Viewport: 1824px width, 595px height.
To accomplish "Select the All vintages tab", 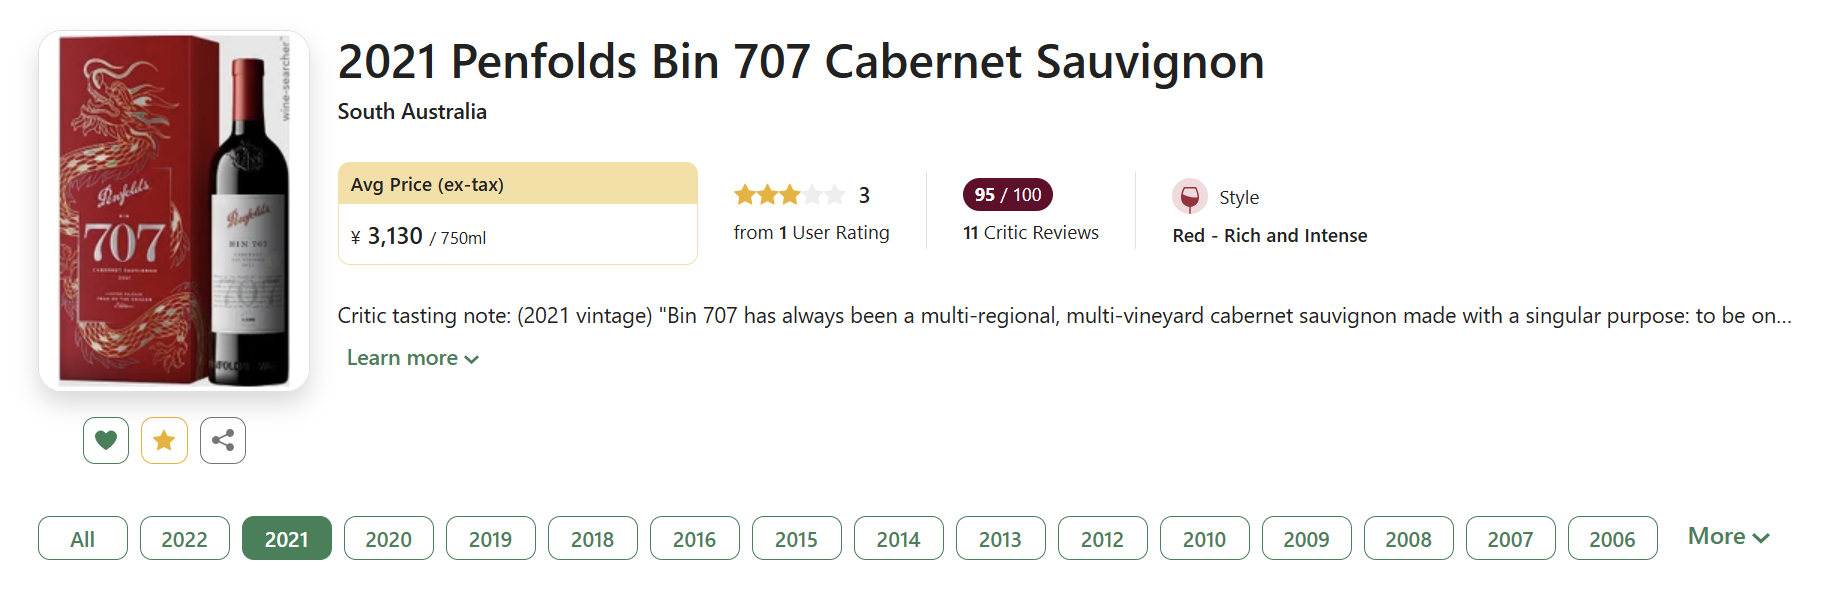I will (83, 539).
